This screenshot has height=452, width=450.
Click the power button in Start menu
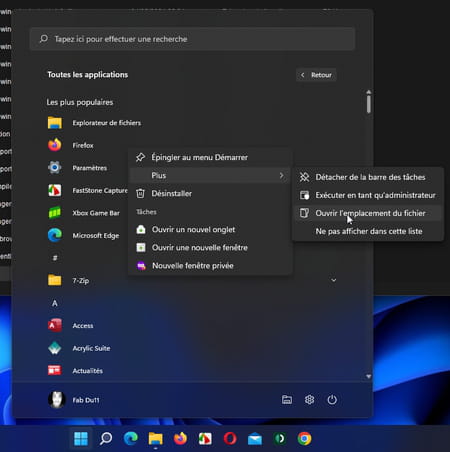coord(332,400)
